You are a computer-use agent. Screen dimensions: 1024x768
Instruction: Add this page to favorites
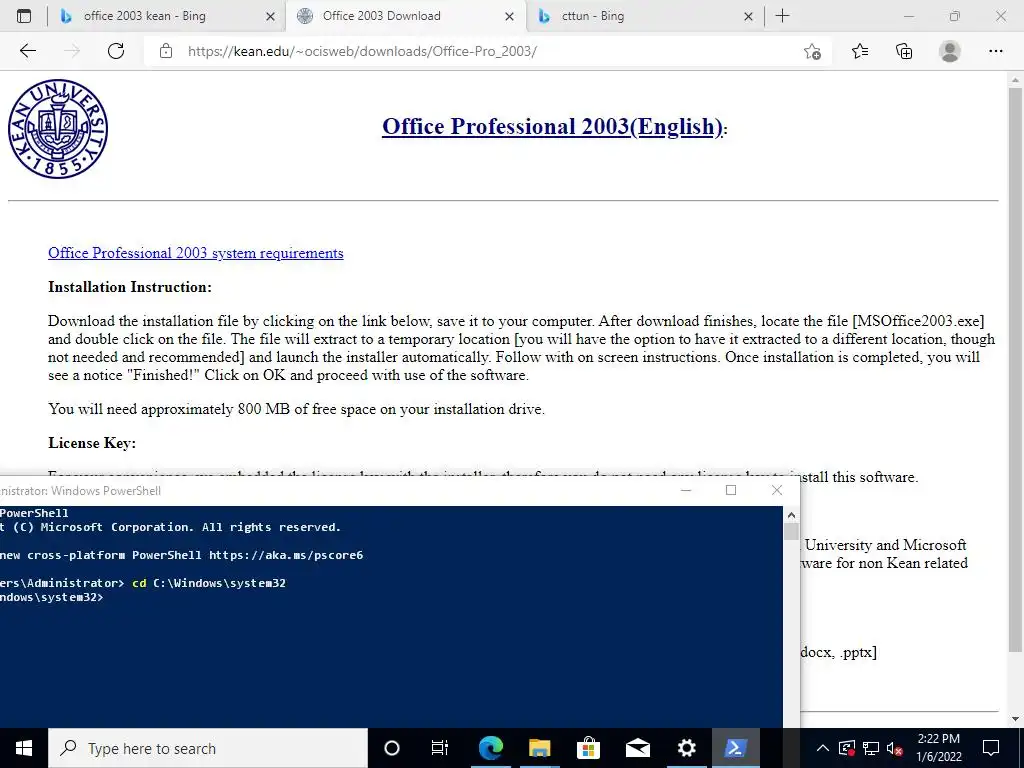812,51
